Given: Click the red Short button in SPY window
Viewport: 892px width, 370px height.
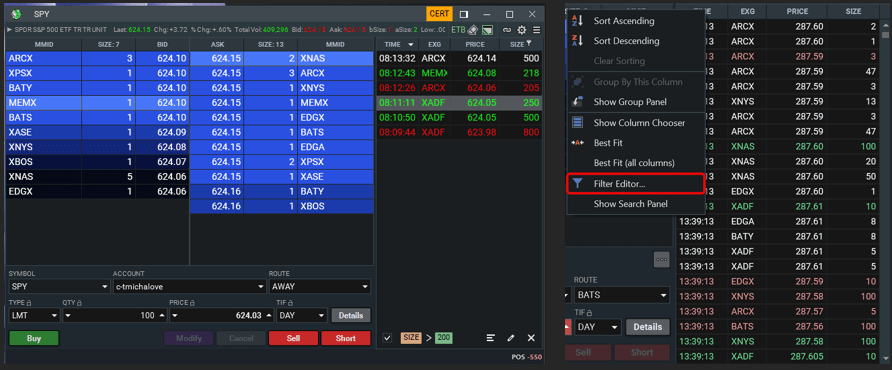Looking at the screenshot, I should pyautogui.click(x=345, y=338).
